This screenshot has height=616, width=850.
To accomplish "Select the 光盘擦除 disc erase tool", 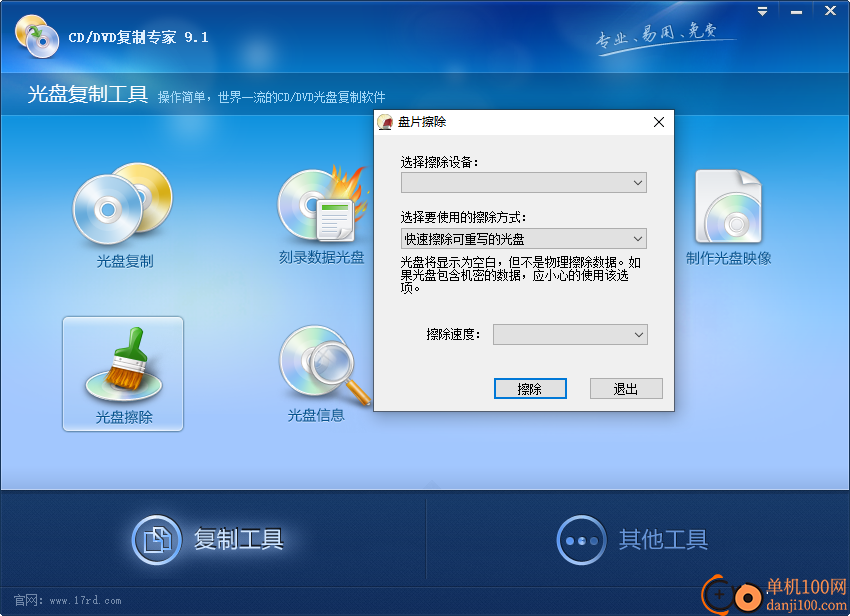I will 123,374.
